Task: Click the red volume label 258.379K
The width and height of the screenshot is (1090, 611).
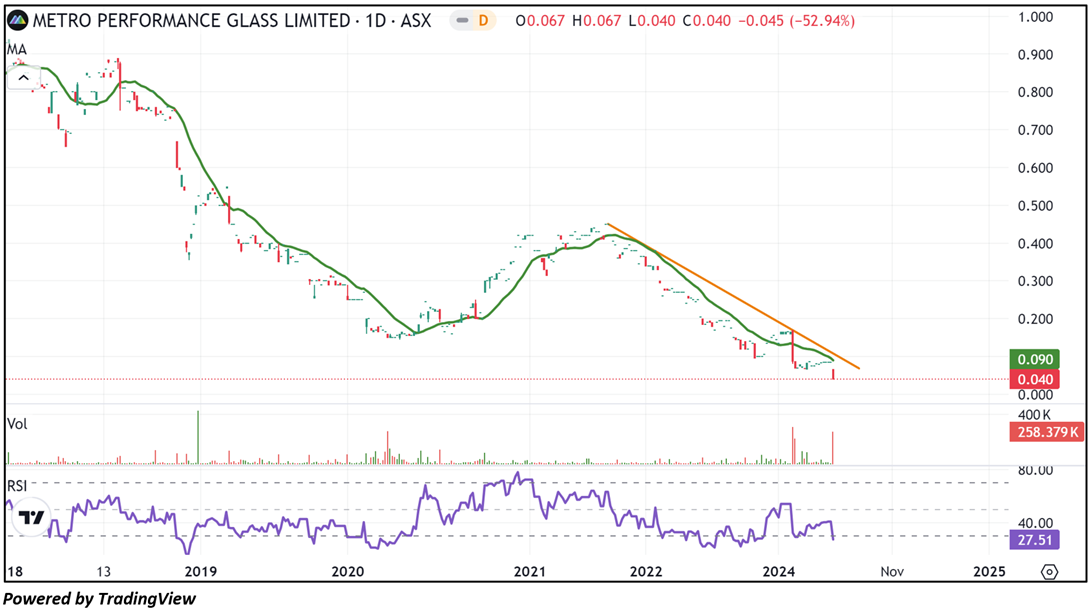Action: click(x=1048, y=432)
